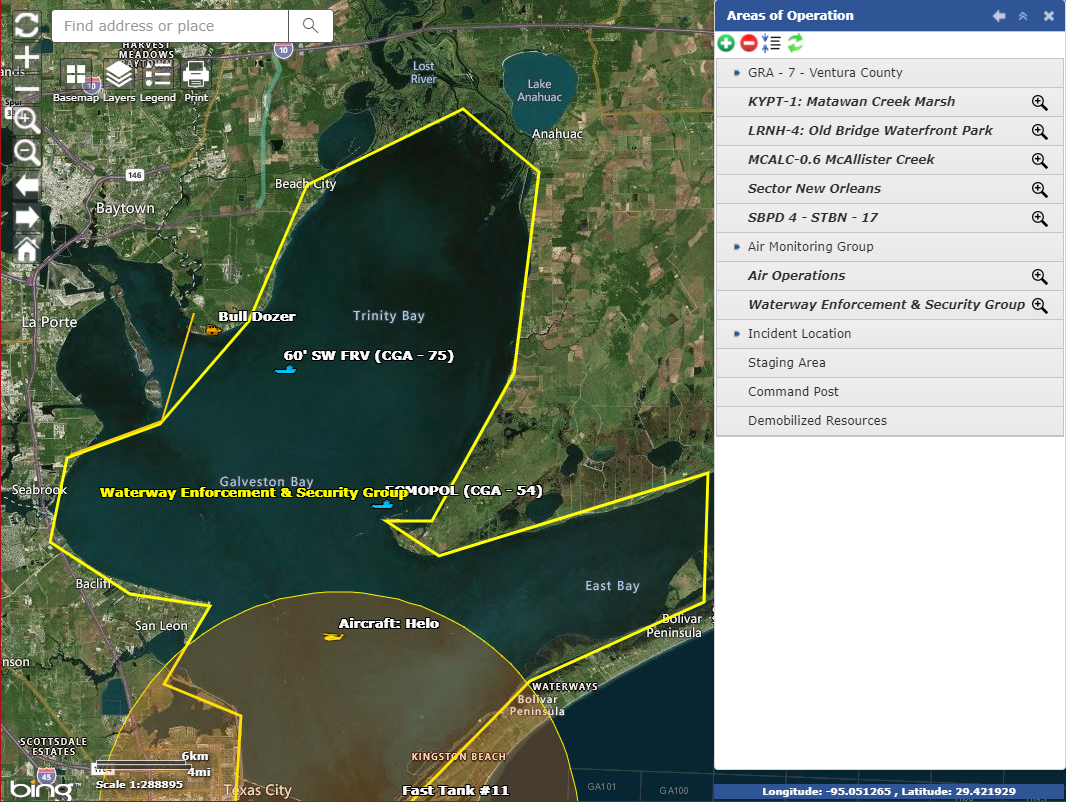Image resolution: width=1066 pixels, height=802 pixels.
Task: Refresh the map with circular arrows
Action: (27, 25)
